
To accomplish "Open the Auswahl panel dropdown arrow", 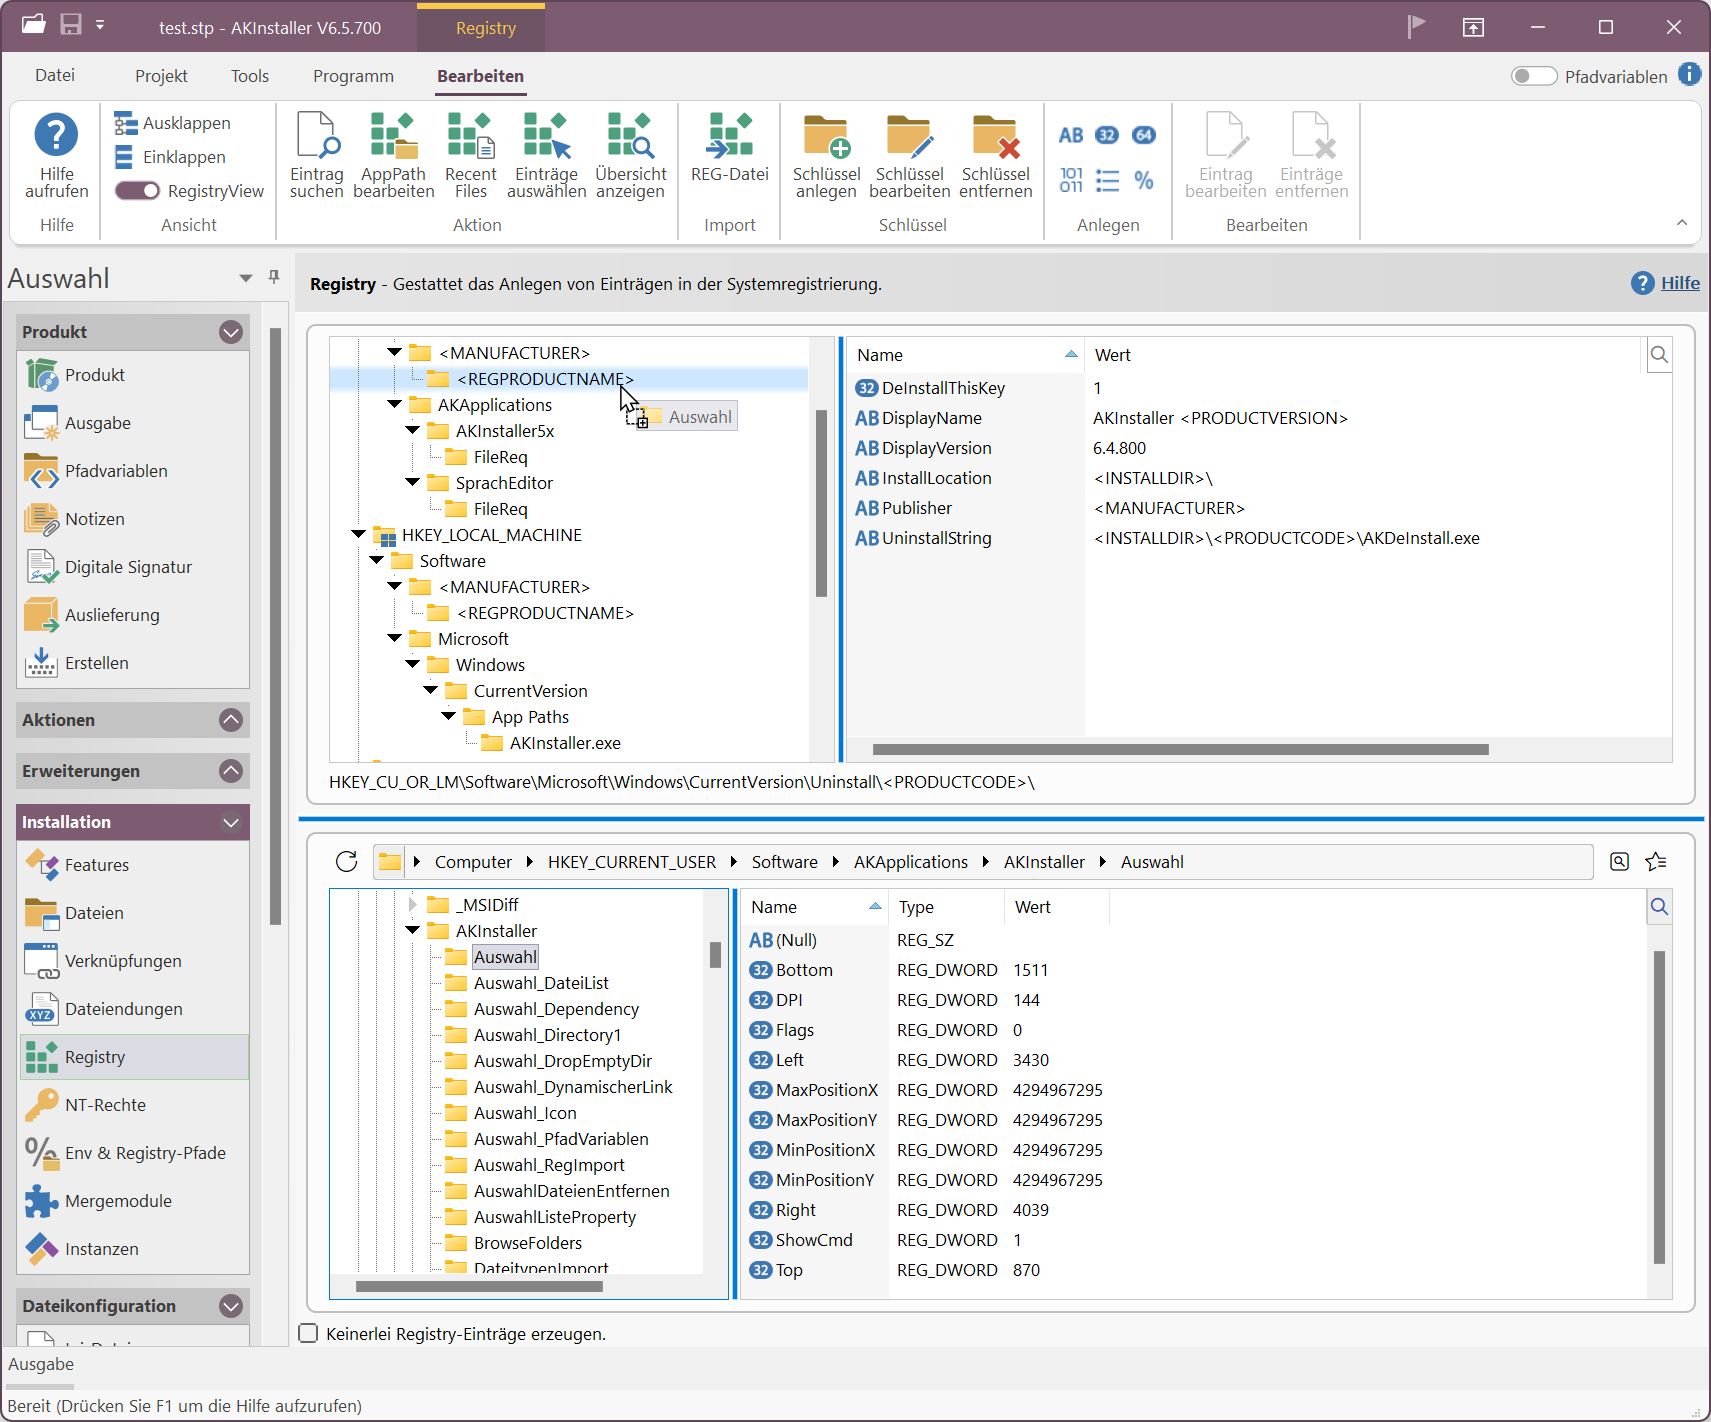I will pyautogui.click(x=246, y=278).
